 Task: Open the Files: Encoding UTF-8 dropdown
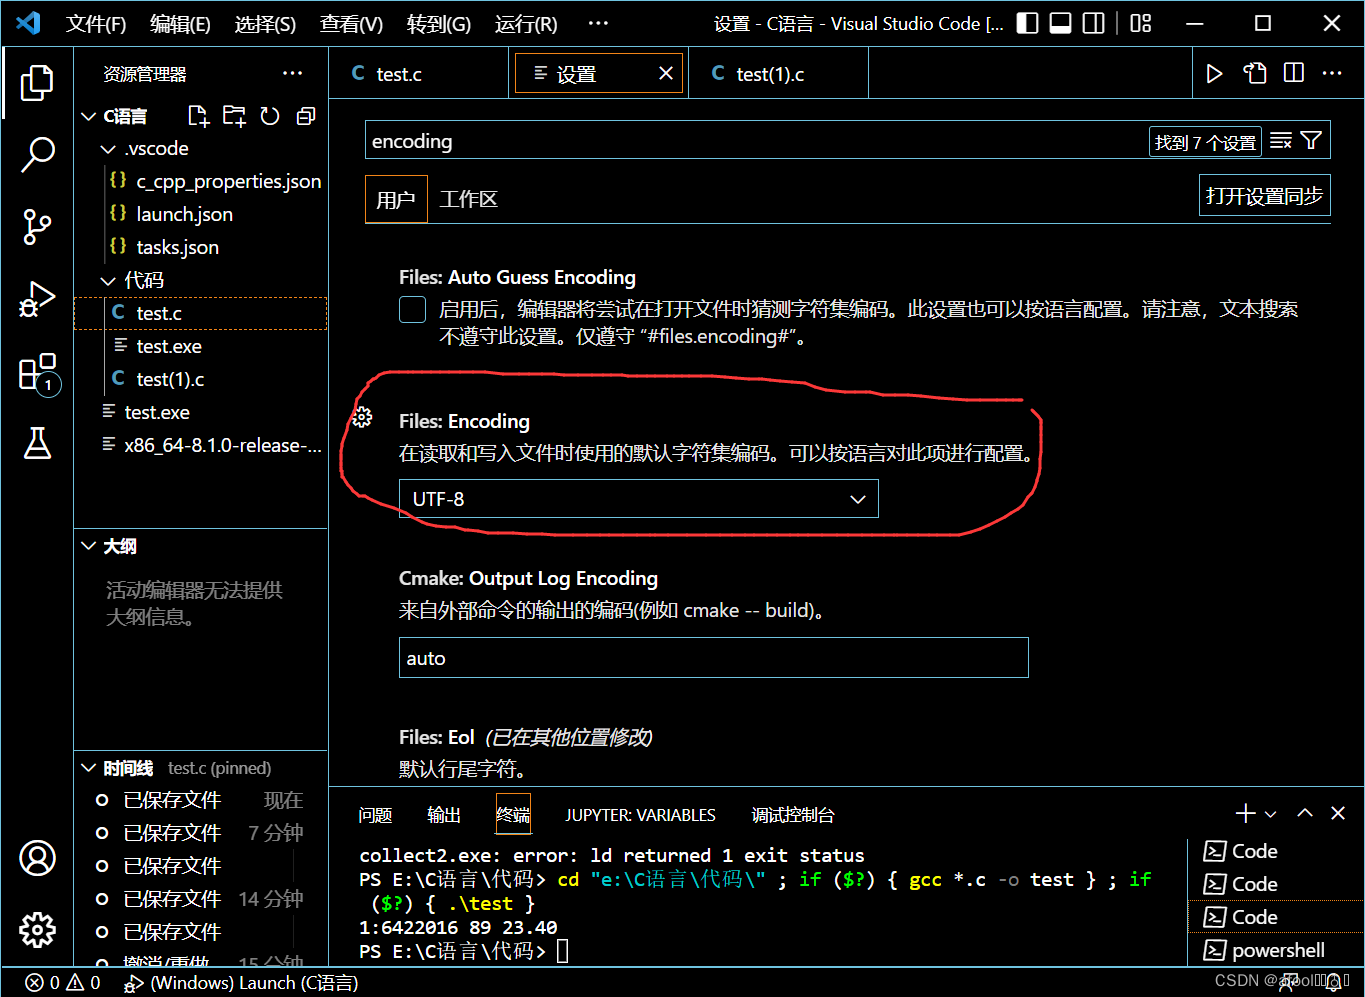coord(638,499)
